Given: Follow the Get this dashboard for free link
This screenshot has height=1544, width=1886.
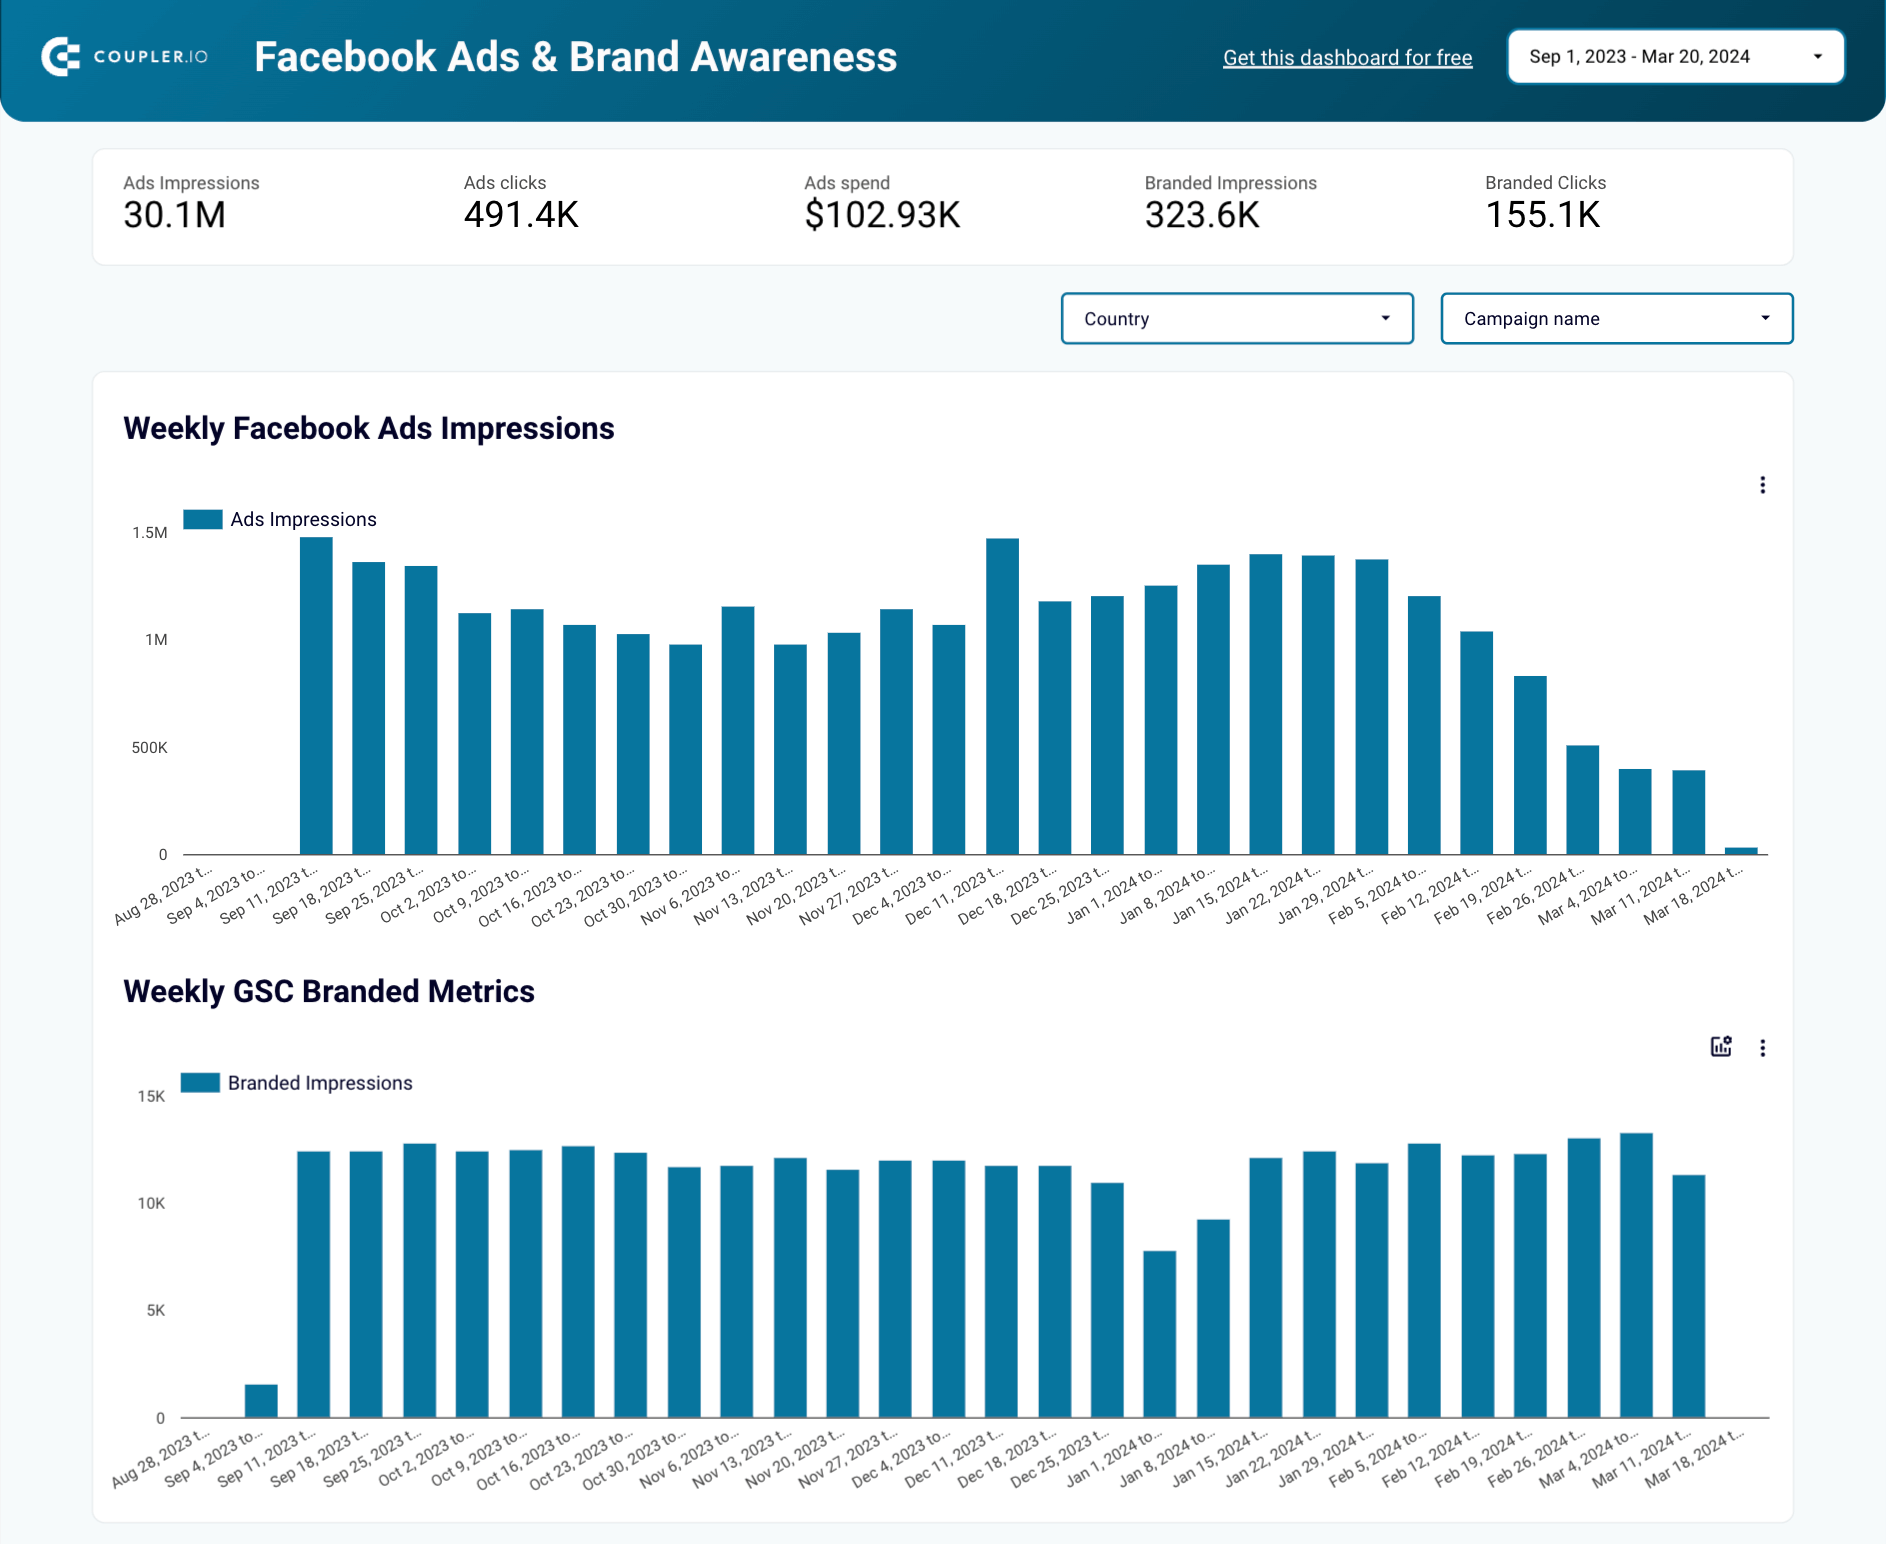Looking at the screenshot, I should [1347, 58].
